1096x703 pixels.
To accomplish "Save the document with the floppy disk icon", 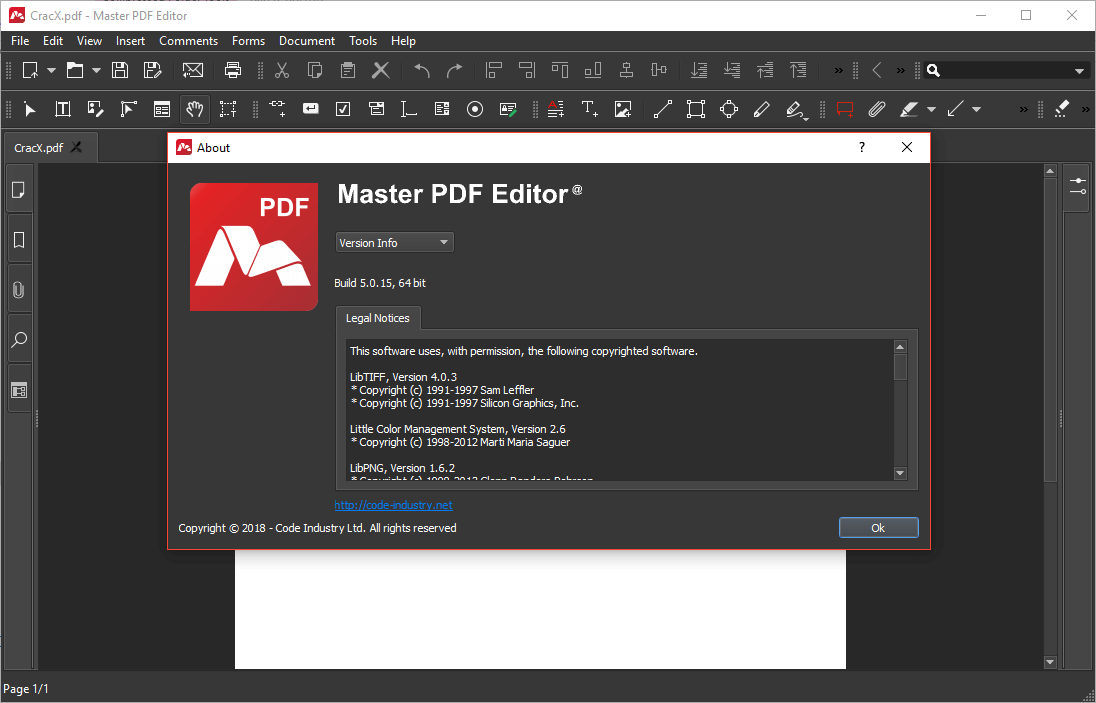I will coord(120,70).
